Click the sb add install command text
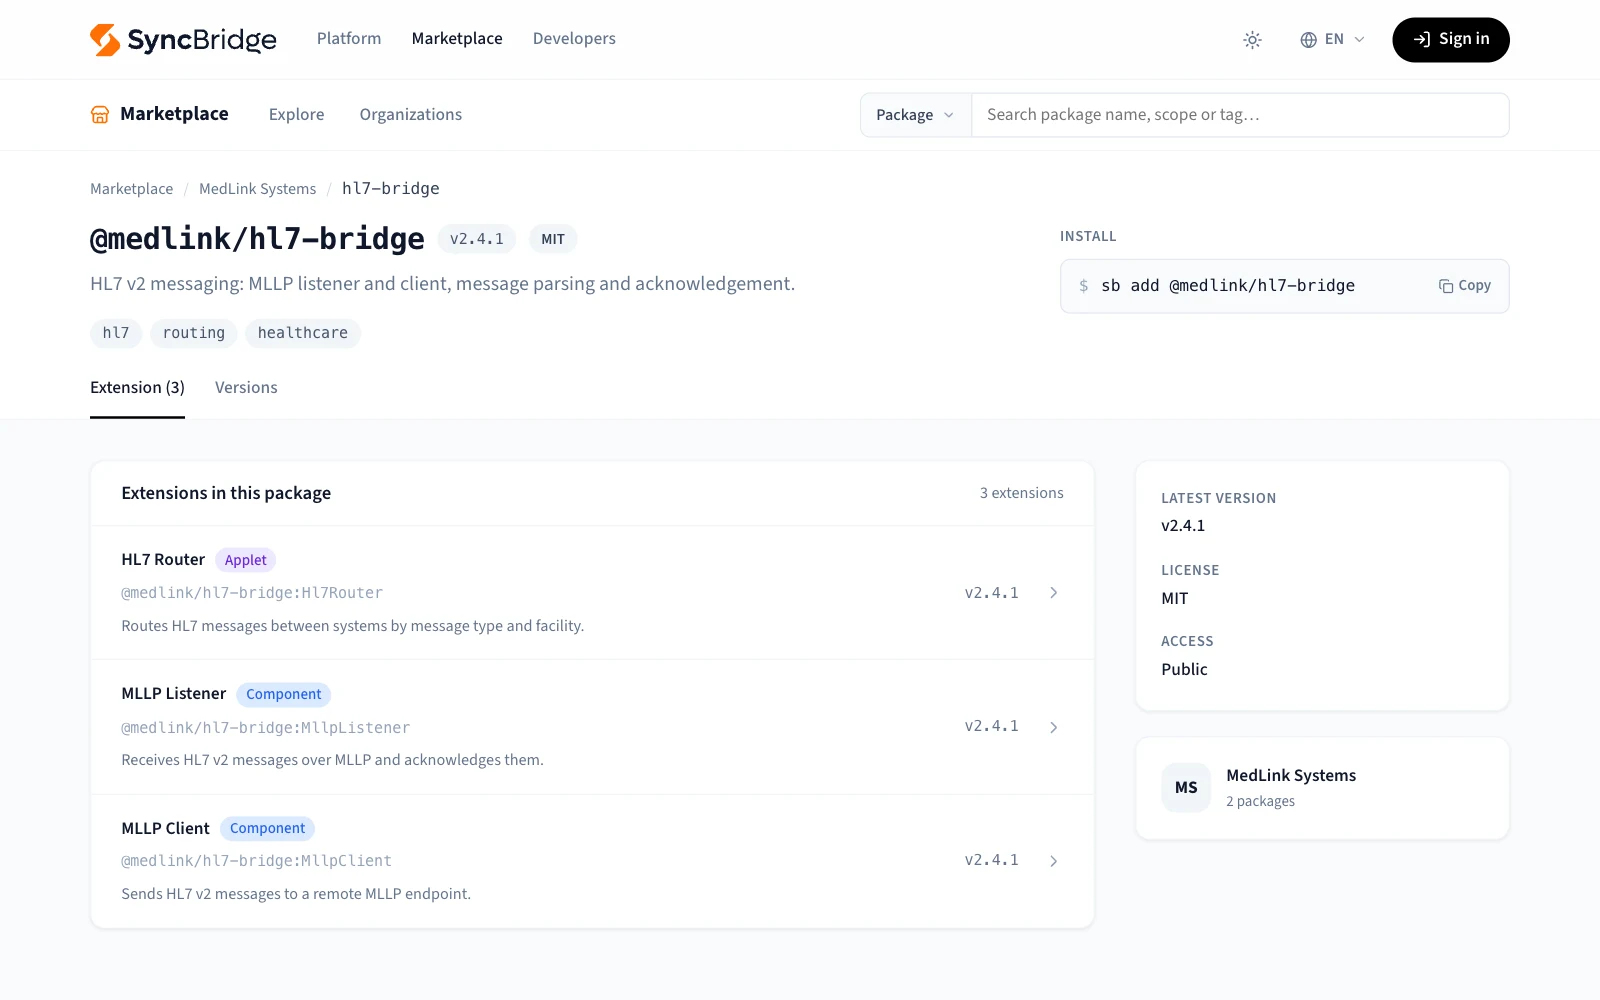 (1228, 286)
